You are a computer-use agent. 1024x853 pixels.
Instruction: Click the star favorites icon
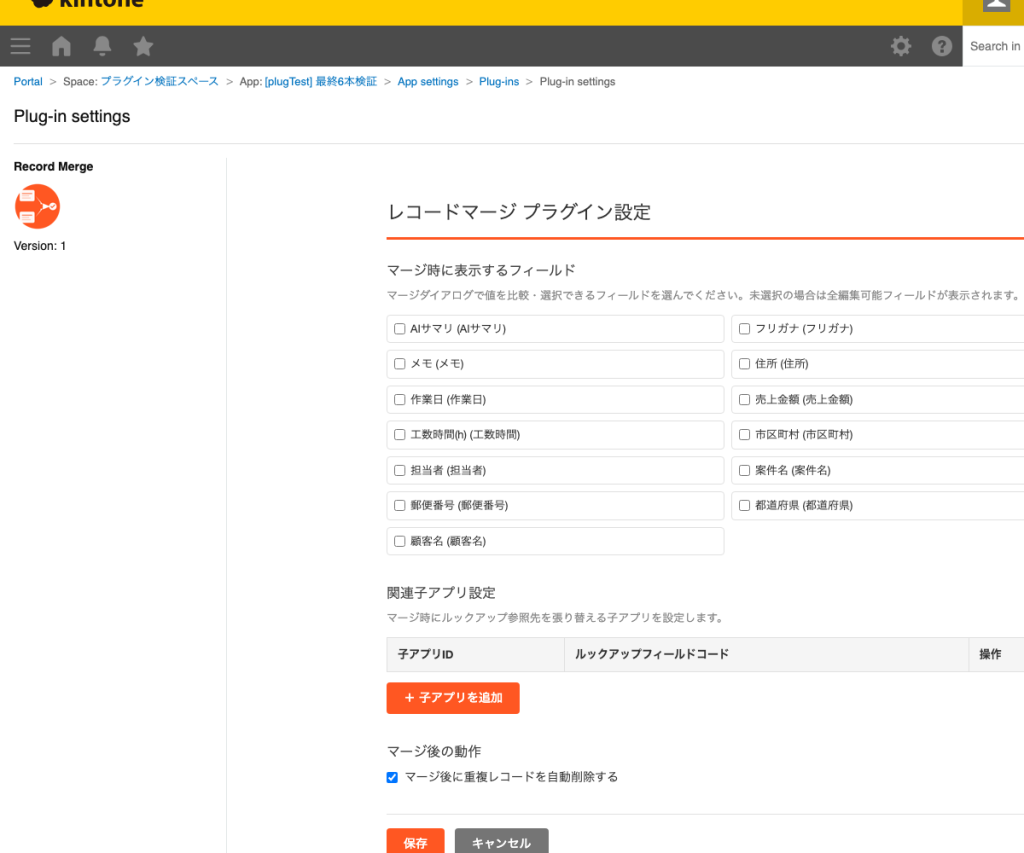click(142, 45)
